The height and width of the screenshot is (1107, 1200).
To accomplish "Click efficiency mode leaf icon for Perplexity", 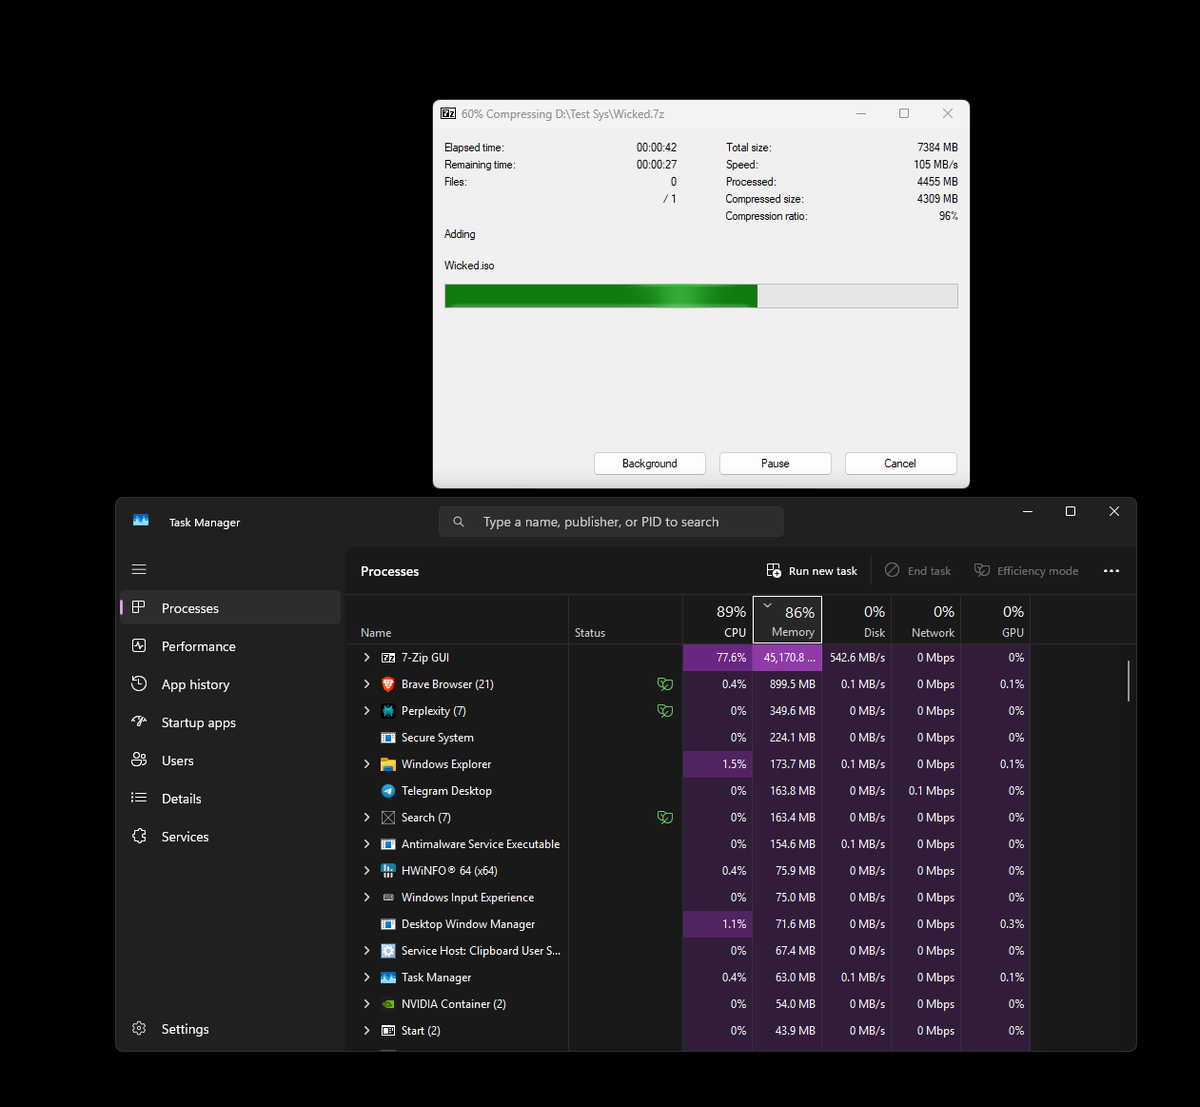I will coord(665,711).
